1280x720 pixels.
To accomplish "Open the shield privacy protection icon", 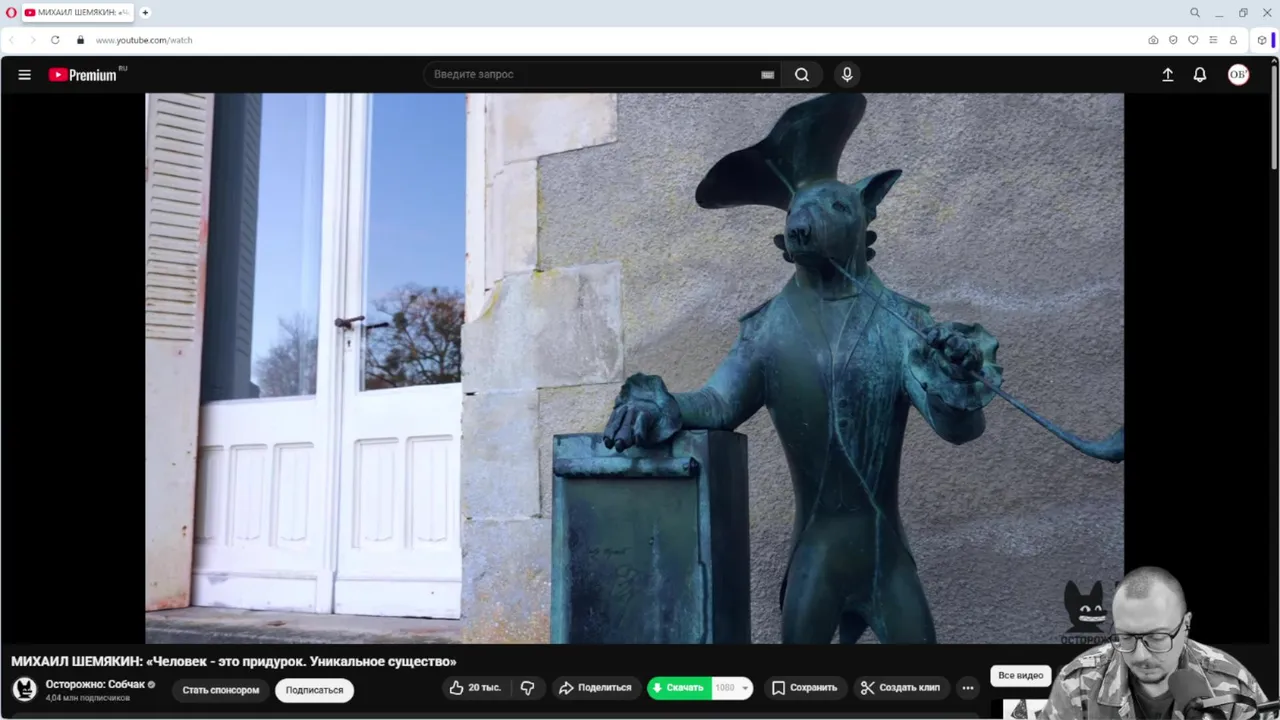I will coord(1173,40).
